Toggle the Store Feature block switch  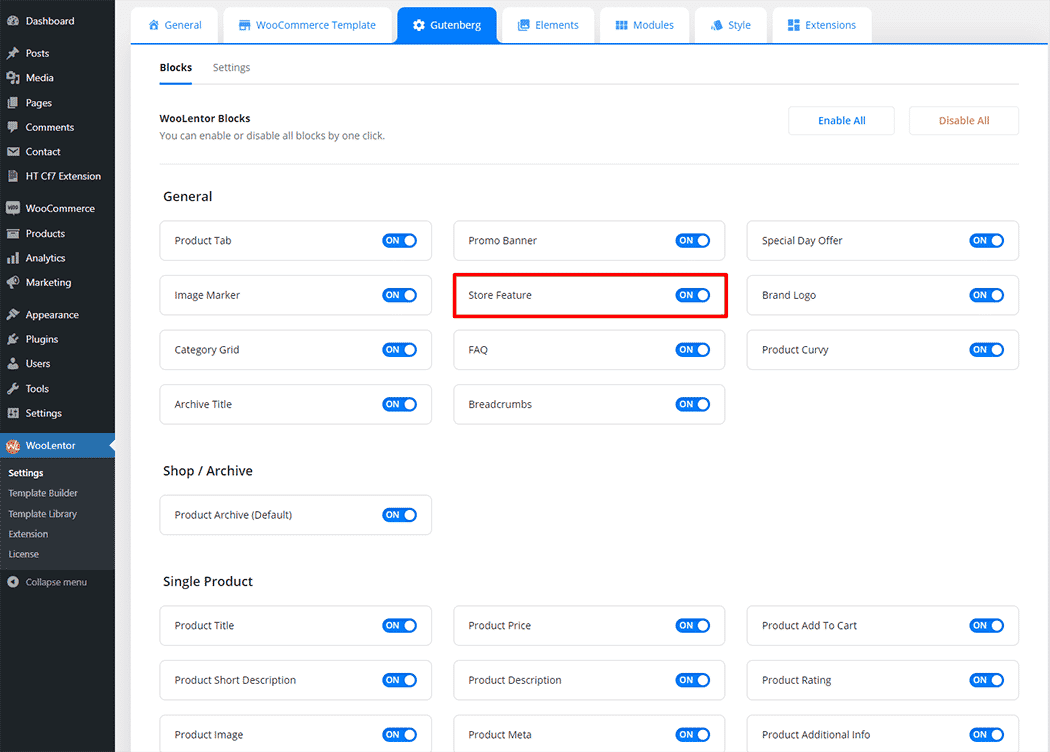click(692, 295)
